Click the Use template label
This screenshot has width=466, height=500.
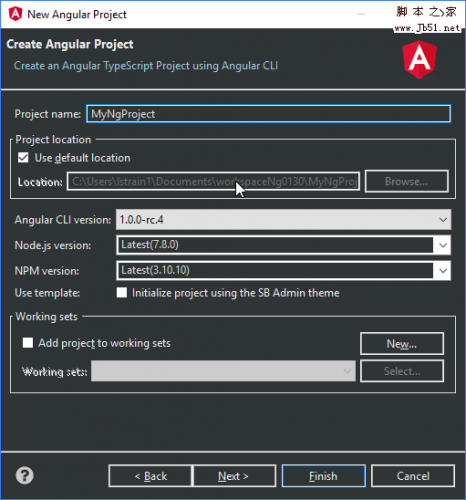47,293
